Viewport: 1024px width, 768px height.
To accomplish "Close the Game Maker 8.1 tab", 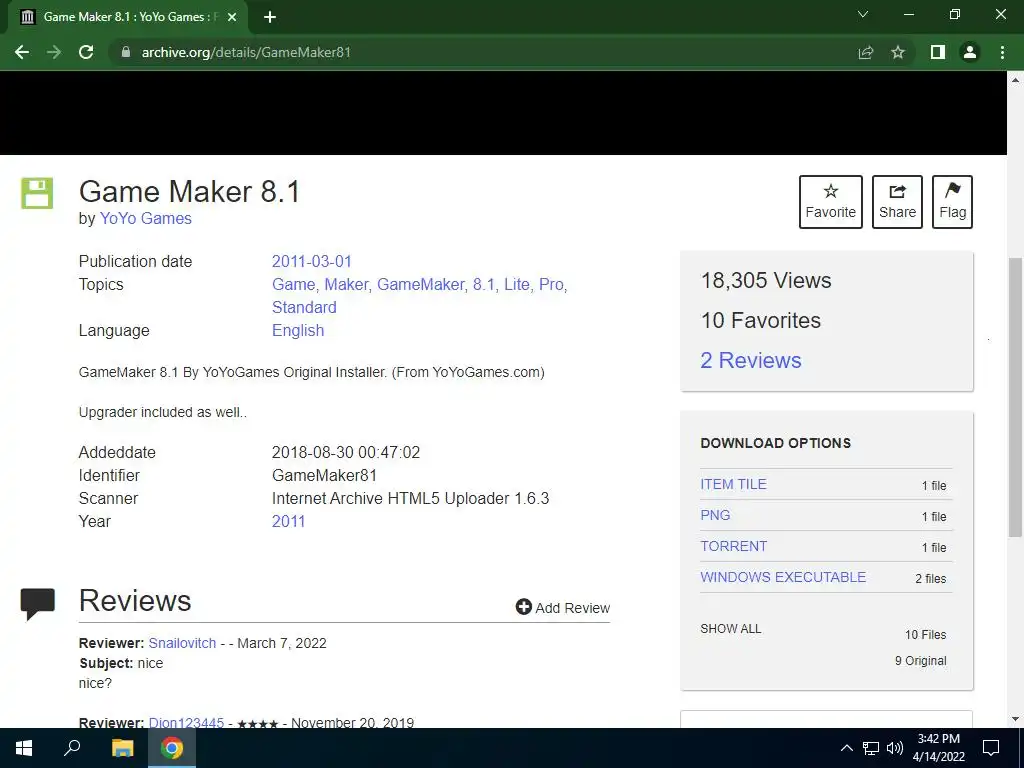I will click(x=232, y=17).
